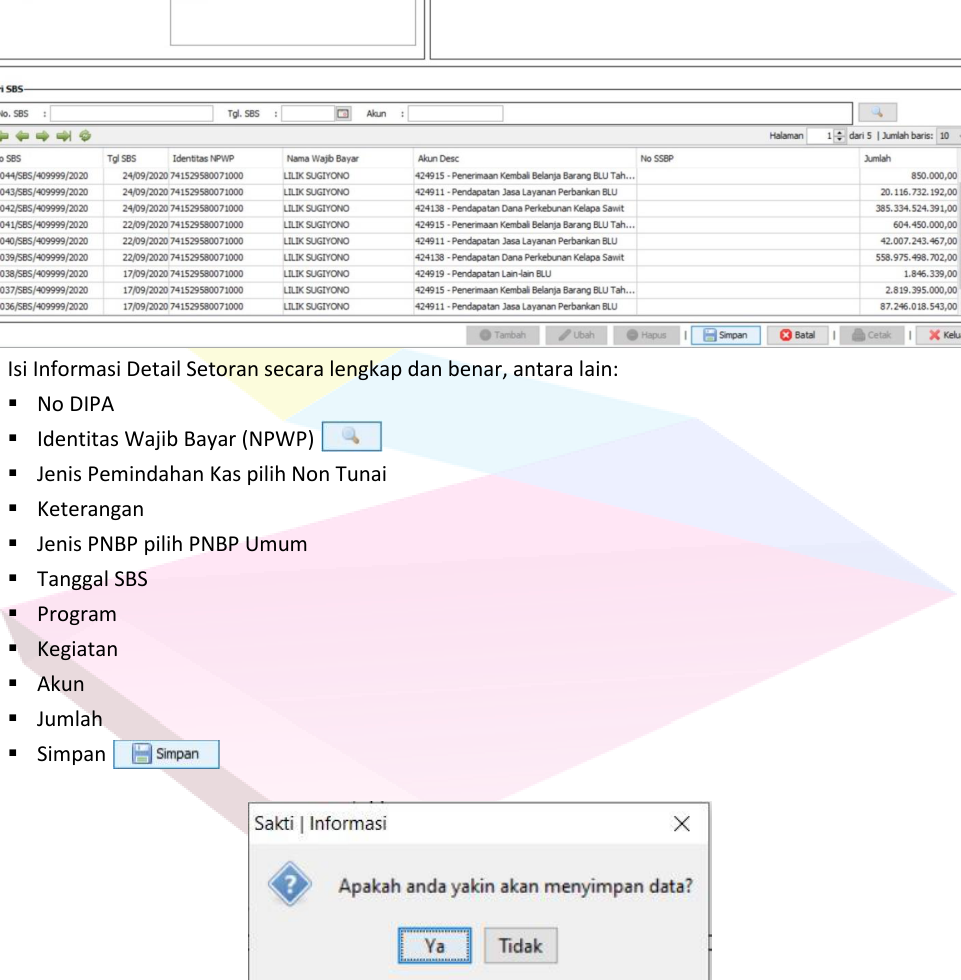Decline saving by clicking Tidak
This screenshot has width=961, height=980.
tap(520, 945)
